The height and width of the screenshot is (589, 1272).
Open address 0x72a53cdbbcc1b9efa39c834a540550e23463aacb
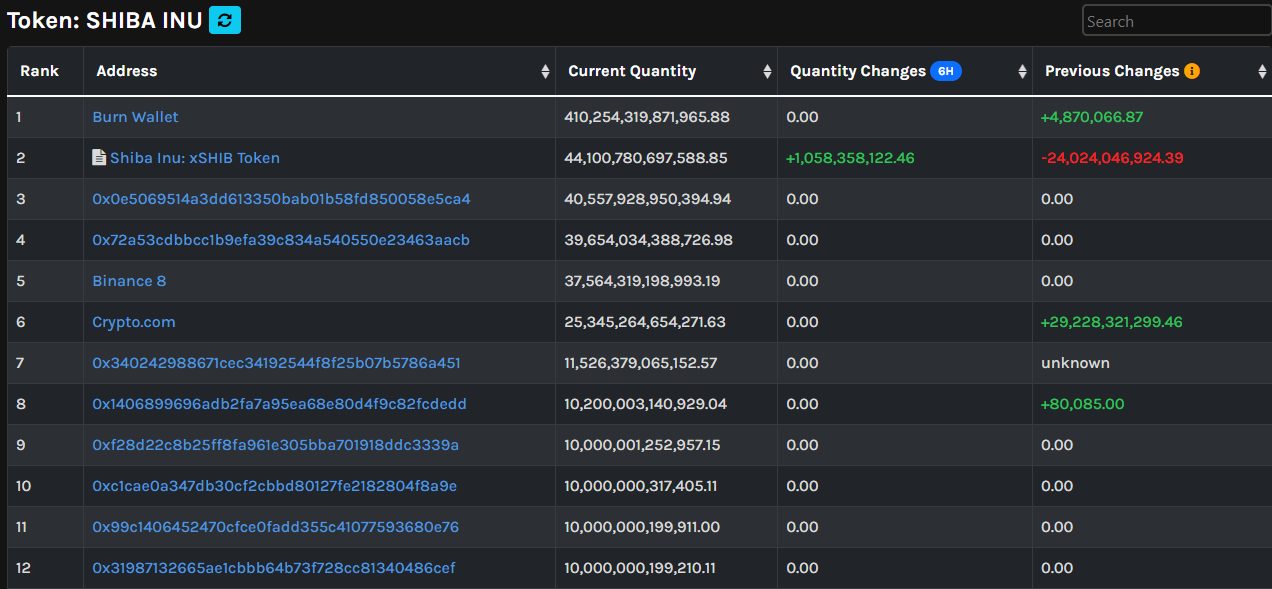click(281, 240)
